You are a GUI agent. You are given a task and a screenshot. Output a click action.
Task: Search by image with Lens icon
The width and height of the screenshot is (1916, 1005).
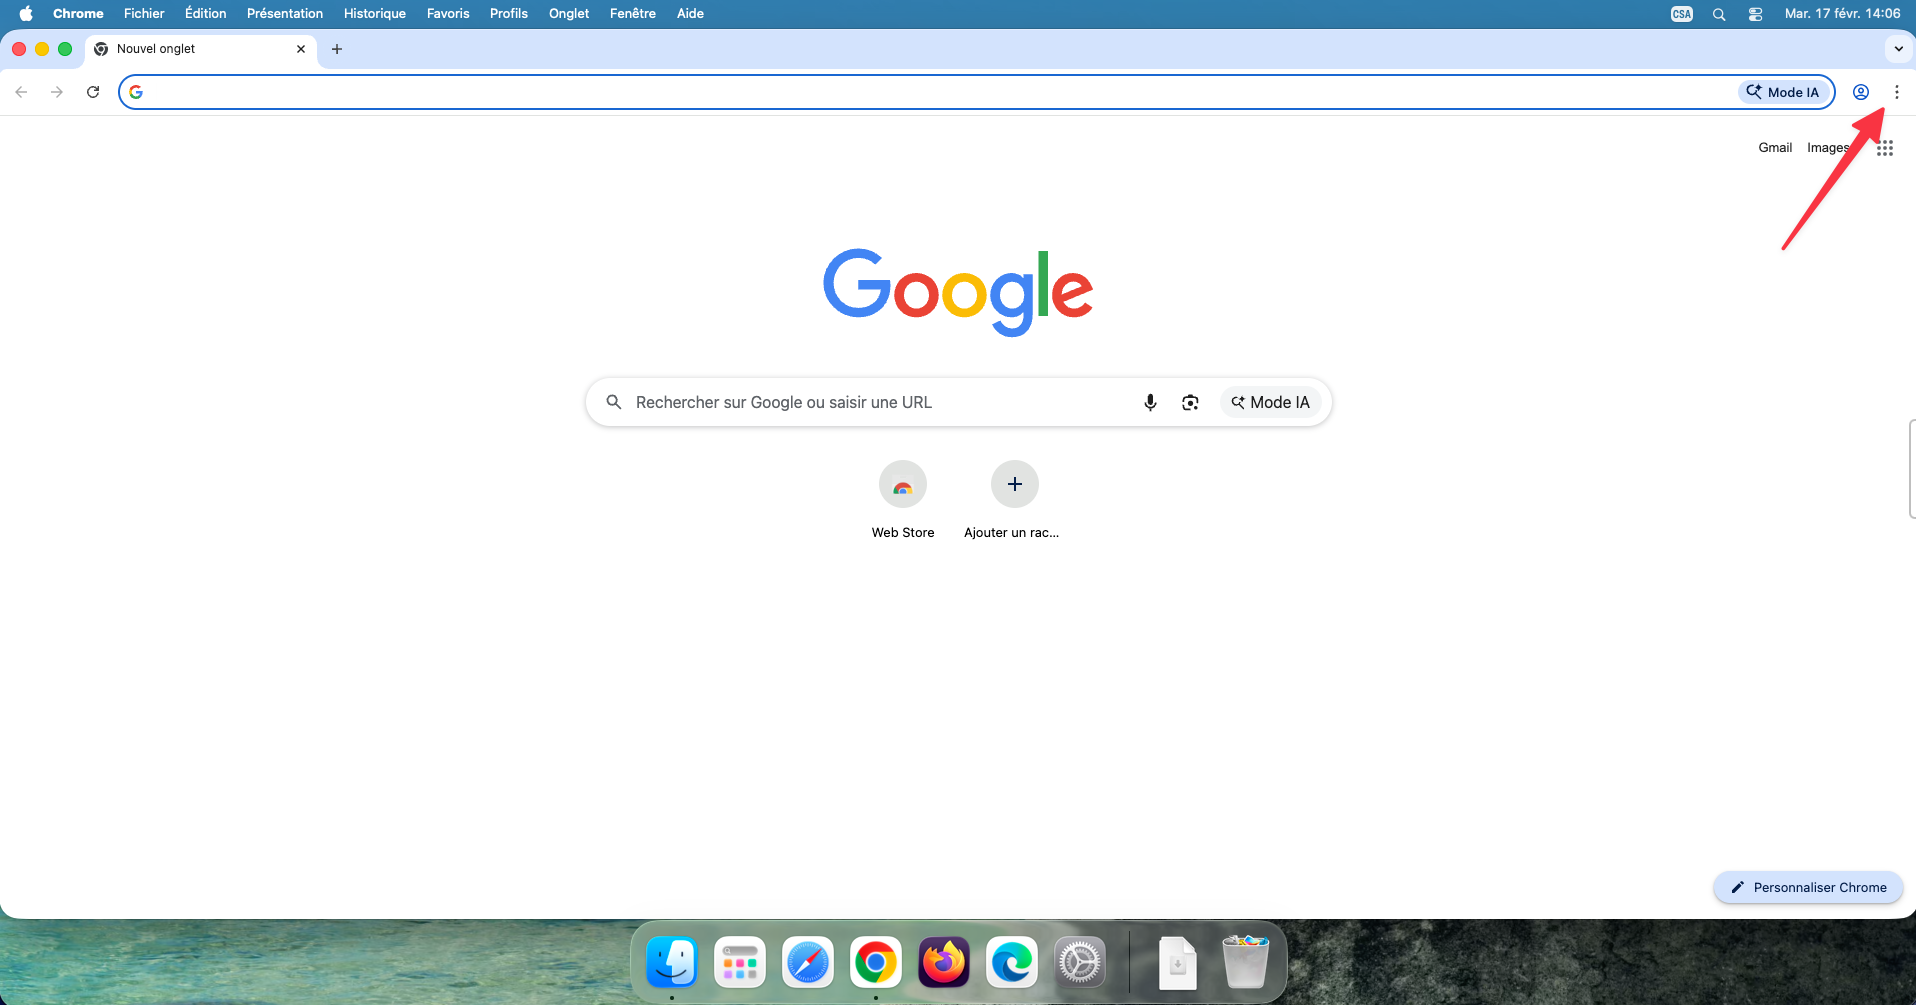pos(1190,402)
